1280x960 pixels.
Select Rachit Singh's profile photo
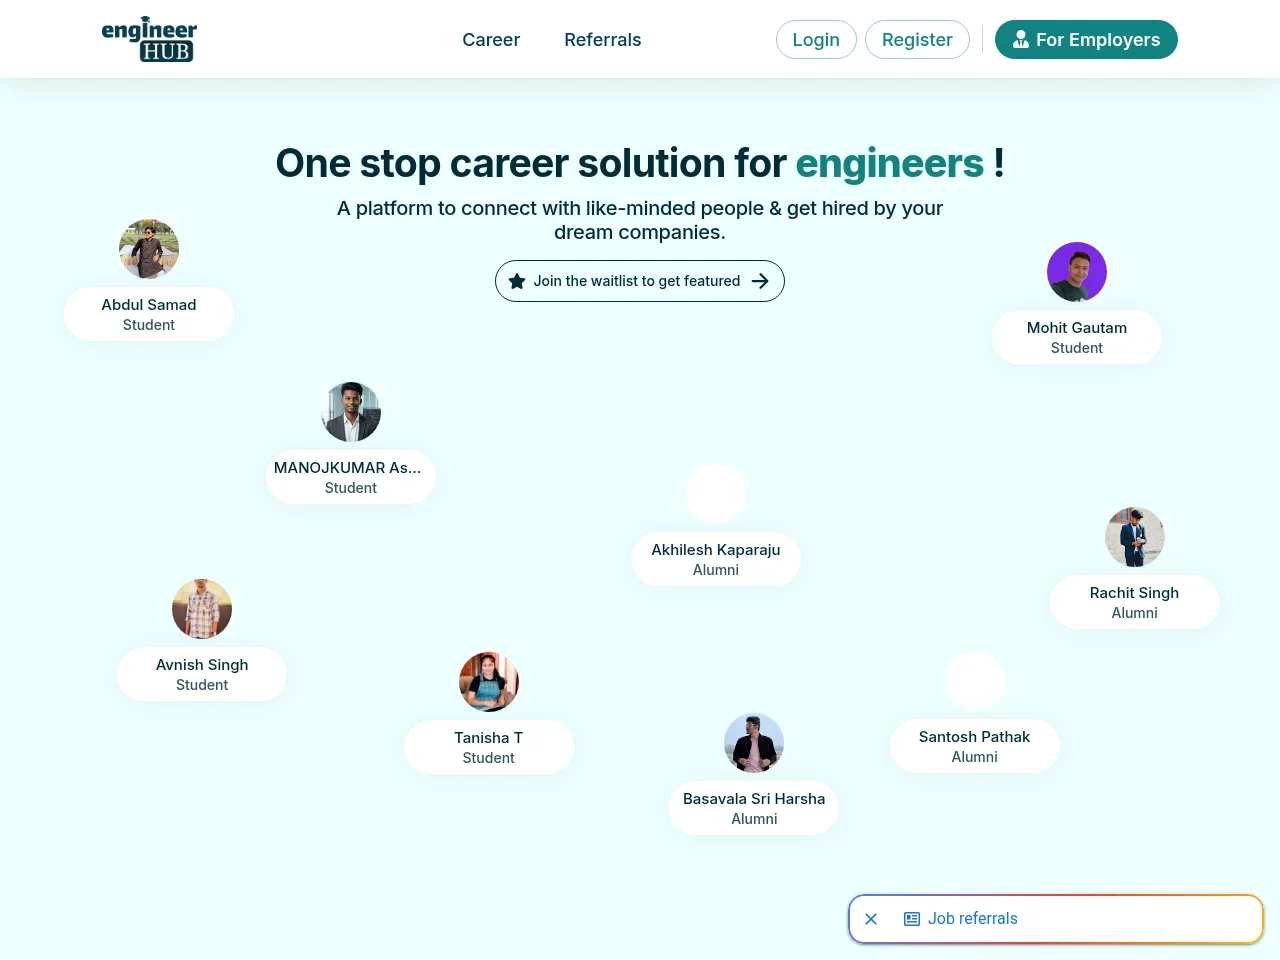pos(1135,537)
